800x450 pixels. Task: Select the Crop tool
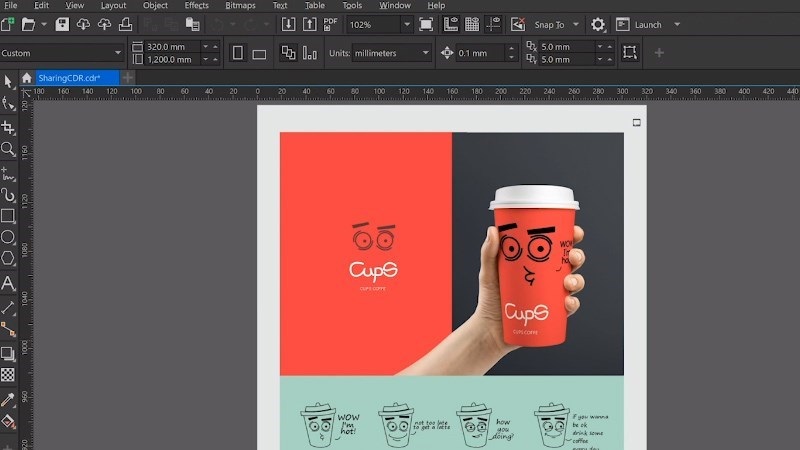pos(8,128)
